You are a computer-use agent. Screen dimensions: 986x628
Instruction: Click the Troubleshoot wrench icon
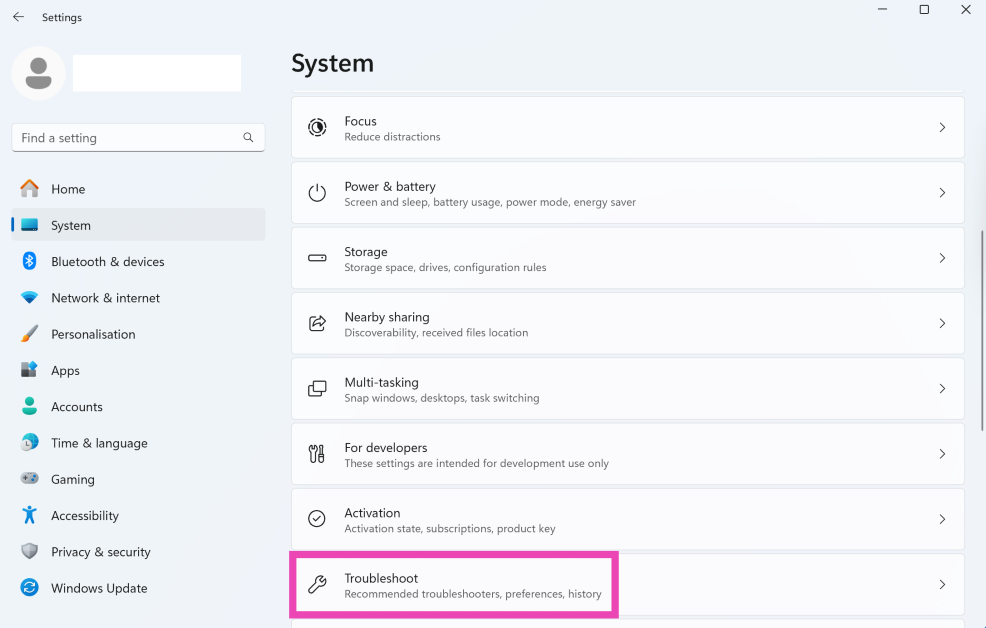[317, 585]
